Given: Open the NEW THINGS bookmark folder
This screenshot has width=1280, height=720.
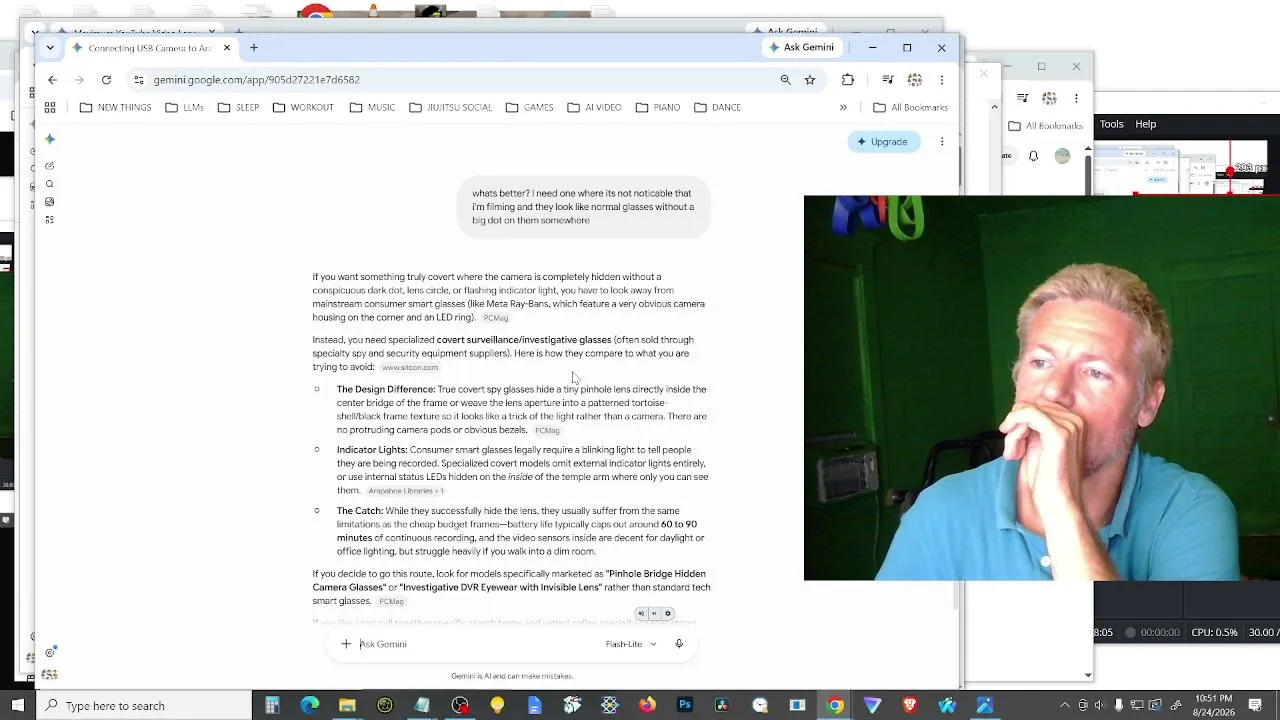Looking at the screenshot, I should click(115, 108).
